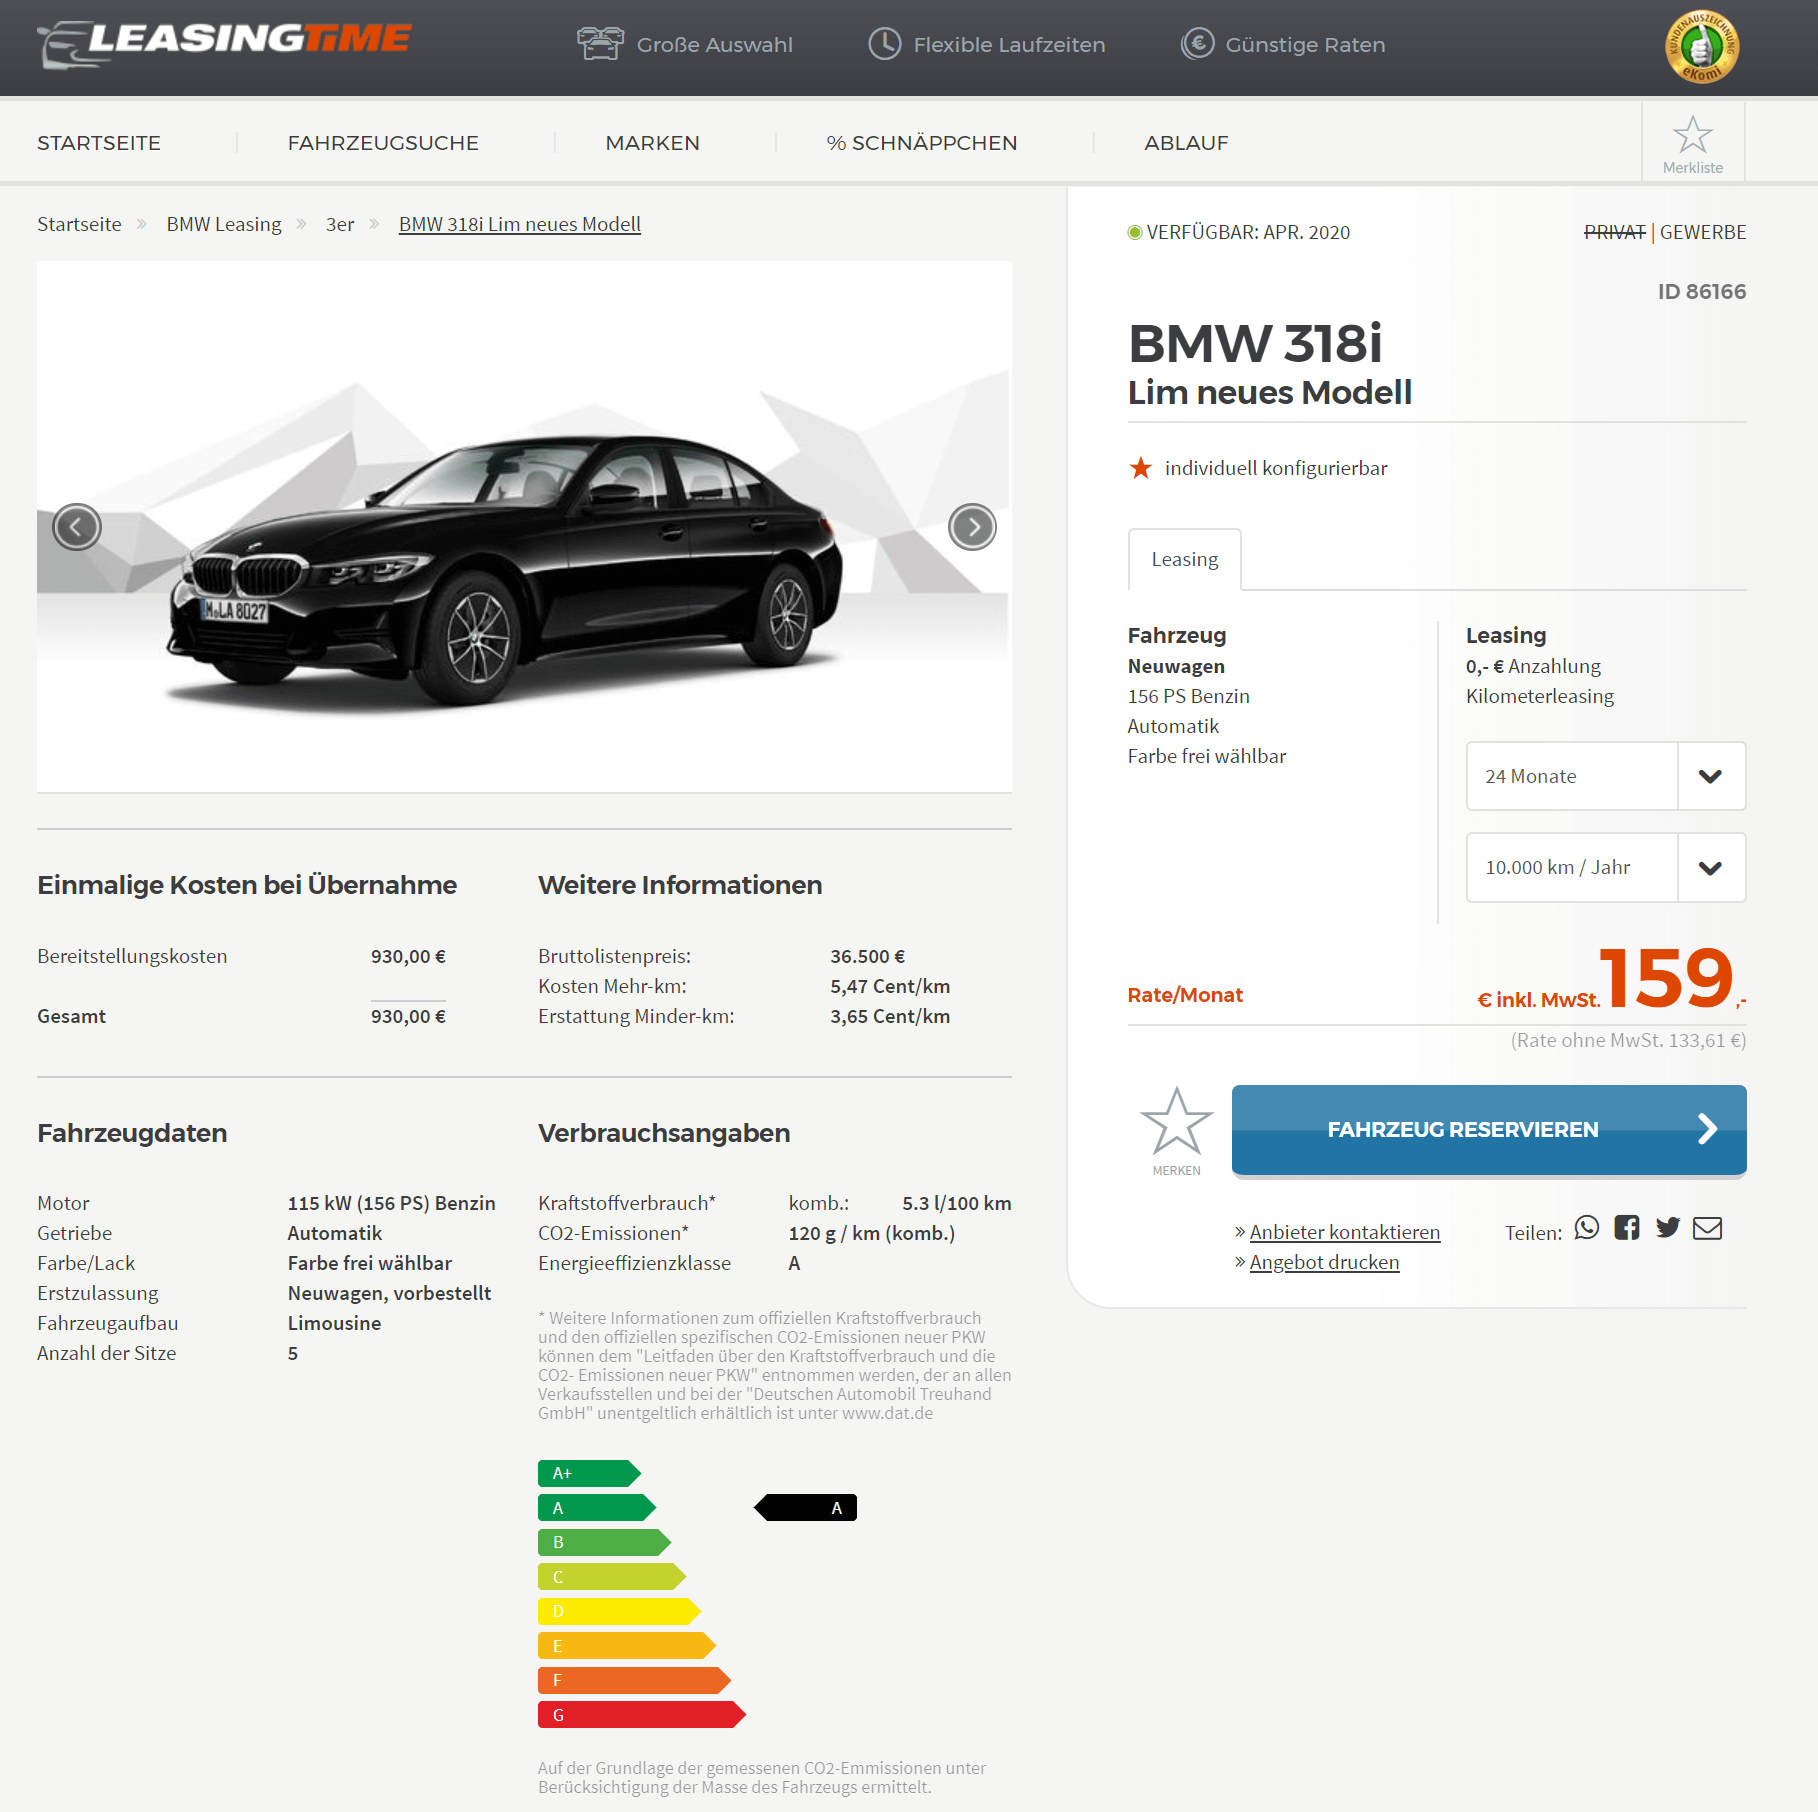Click the Günstige Raten euro icon

(x=1197, y=44)
